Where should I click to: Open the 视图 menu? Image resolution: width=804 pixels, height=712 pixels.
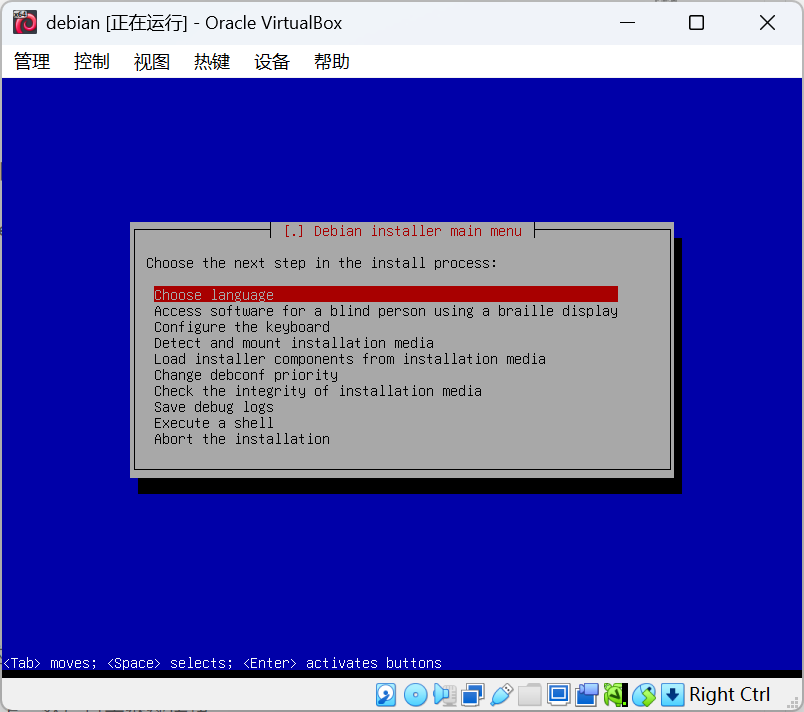coord(152,62)
